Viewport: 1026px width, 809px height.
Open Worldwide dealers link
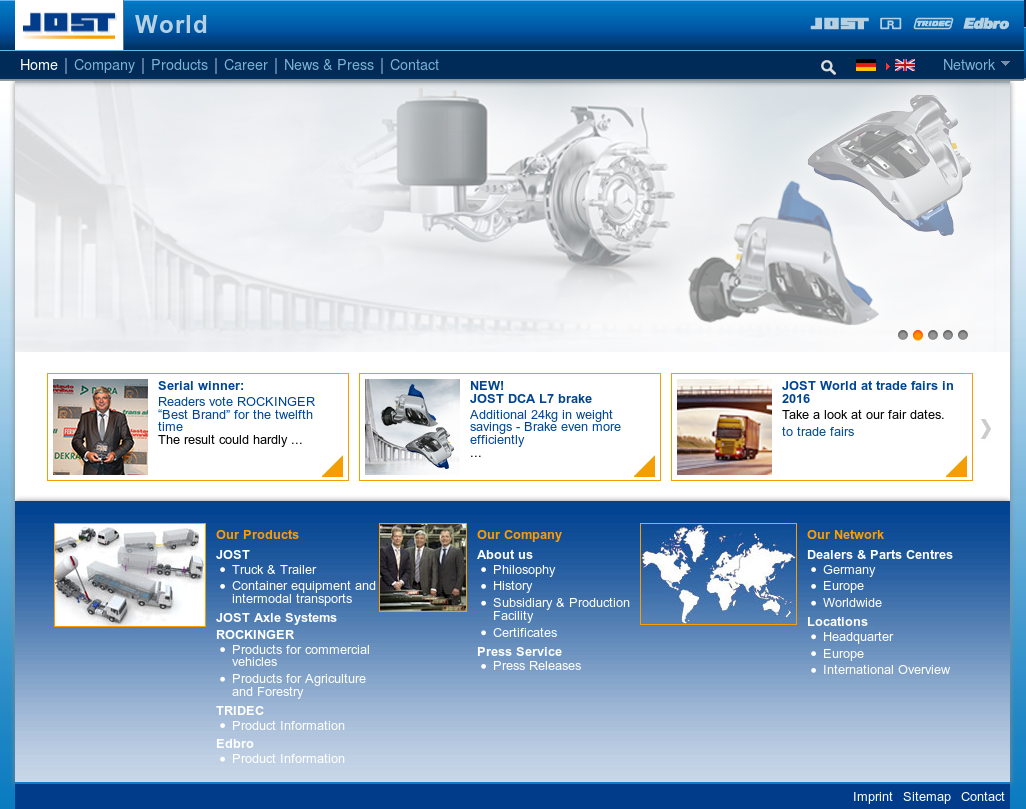(852, 603)
